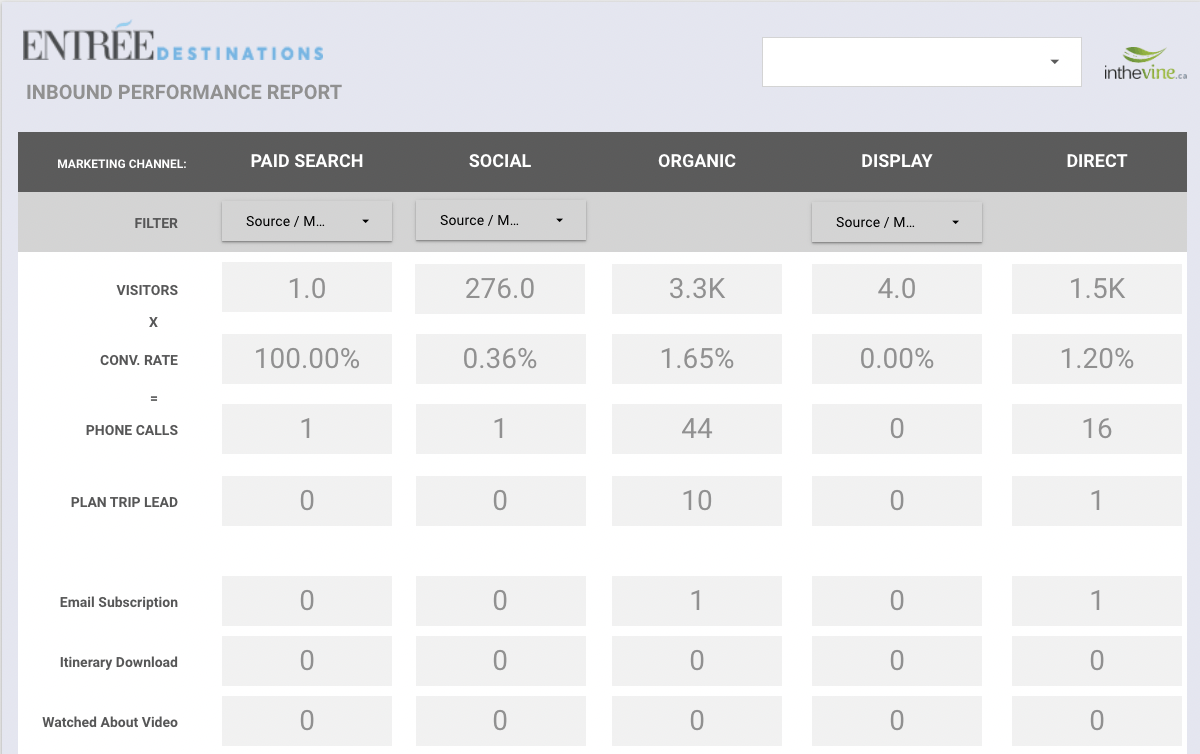Select the SOCIAL column header
This screenshot has width=1200, height=754.
click(500, 161)
